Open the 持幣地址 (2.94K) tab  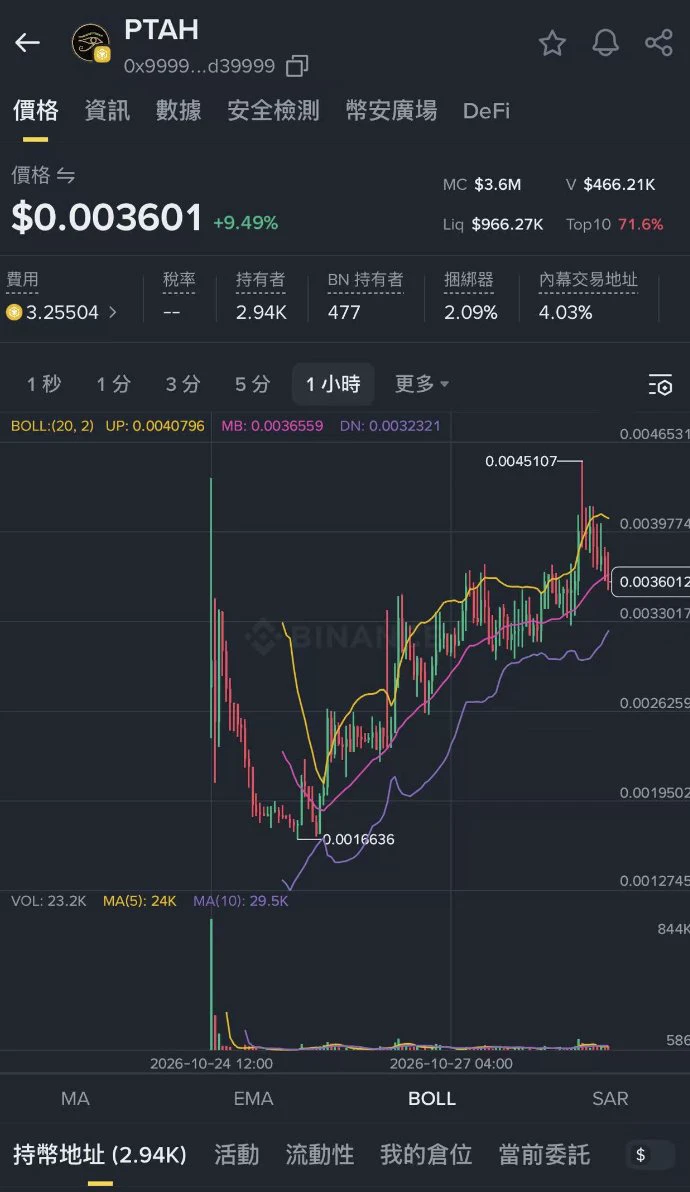pos(100,1155)
